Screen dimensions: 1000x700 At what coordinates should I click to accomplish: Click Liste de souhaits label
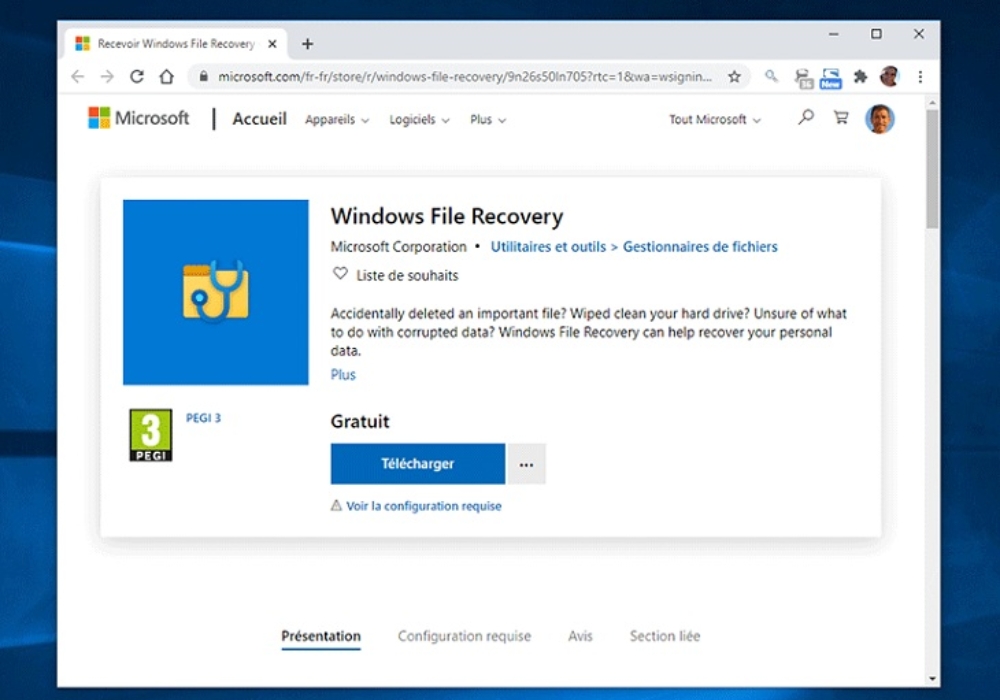click(x=408, y=275)
